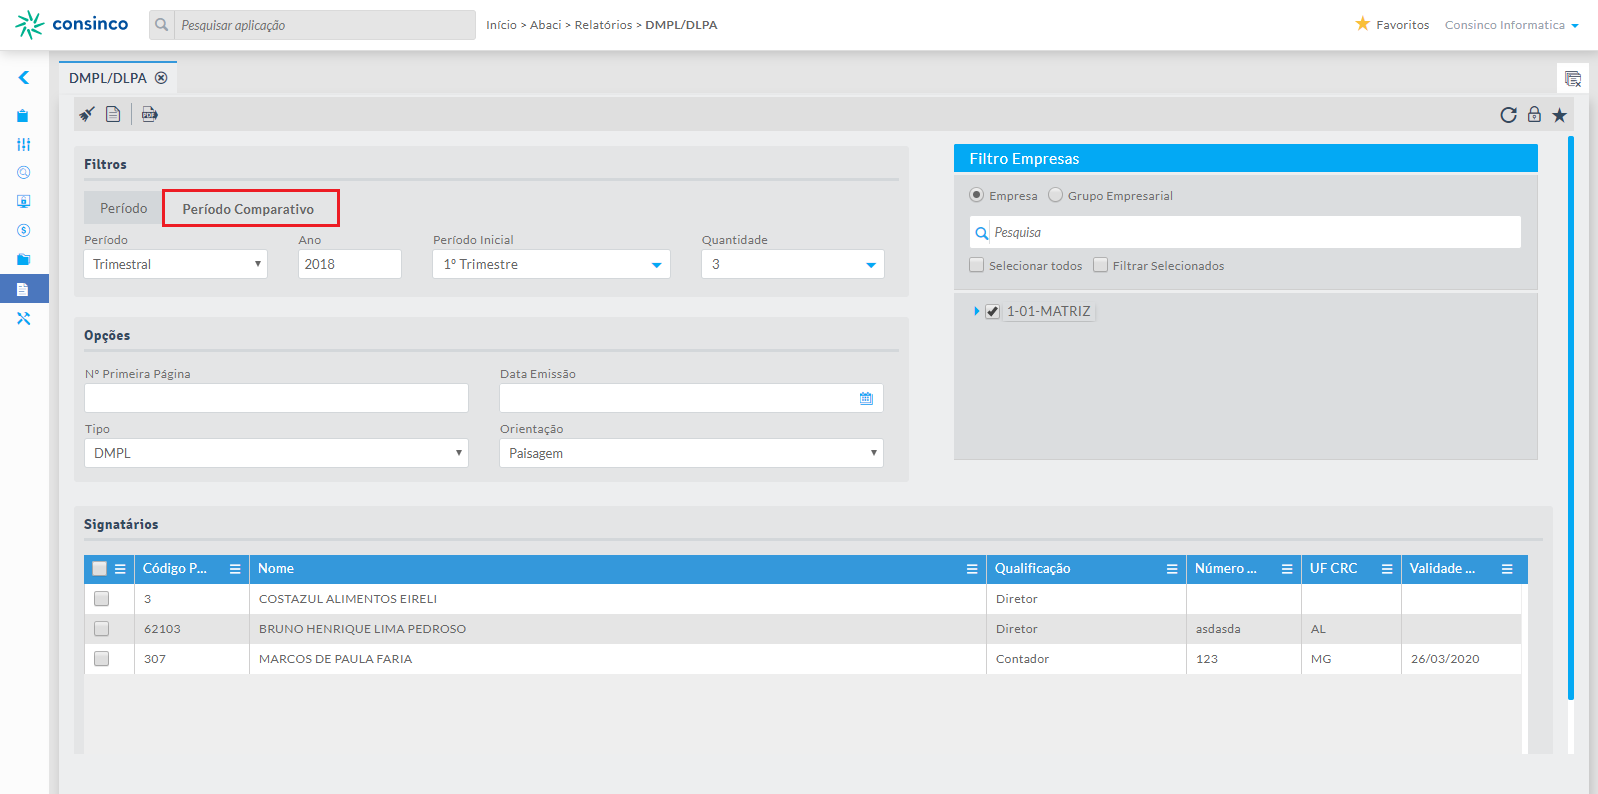The width and height of the screenshot is (1598, 794).
Task: Open the circular at-sign sidebar icon
Action: pos(23,173)
